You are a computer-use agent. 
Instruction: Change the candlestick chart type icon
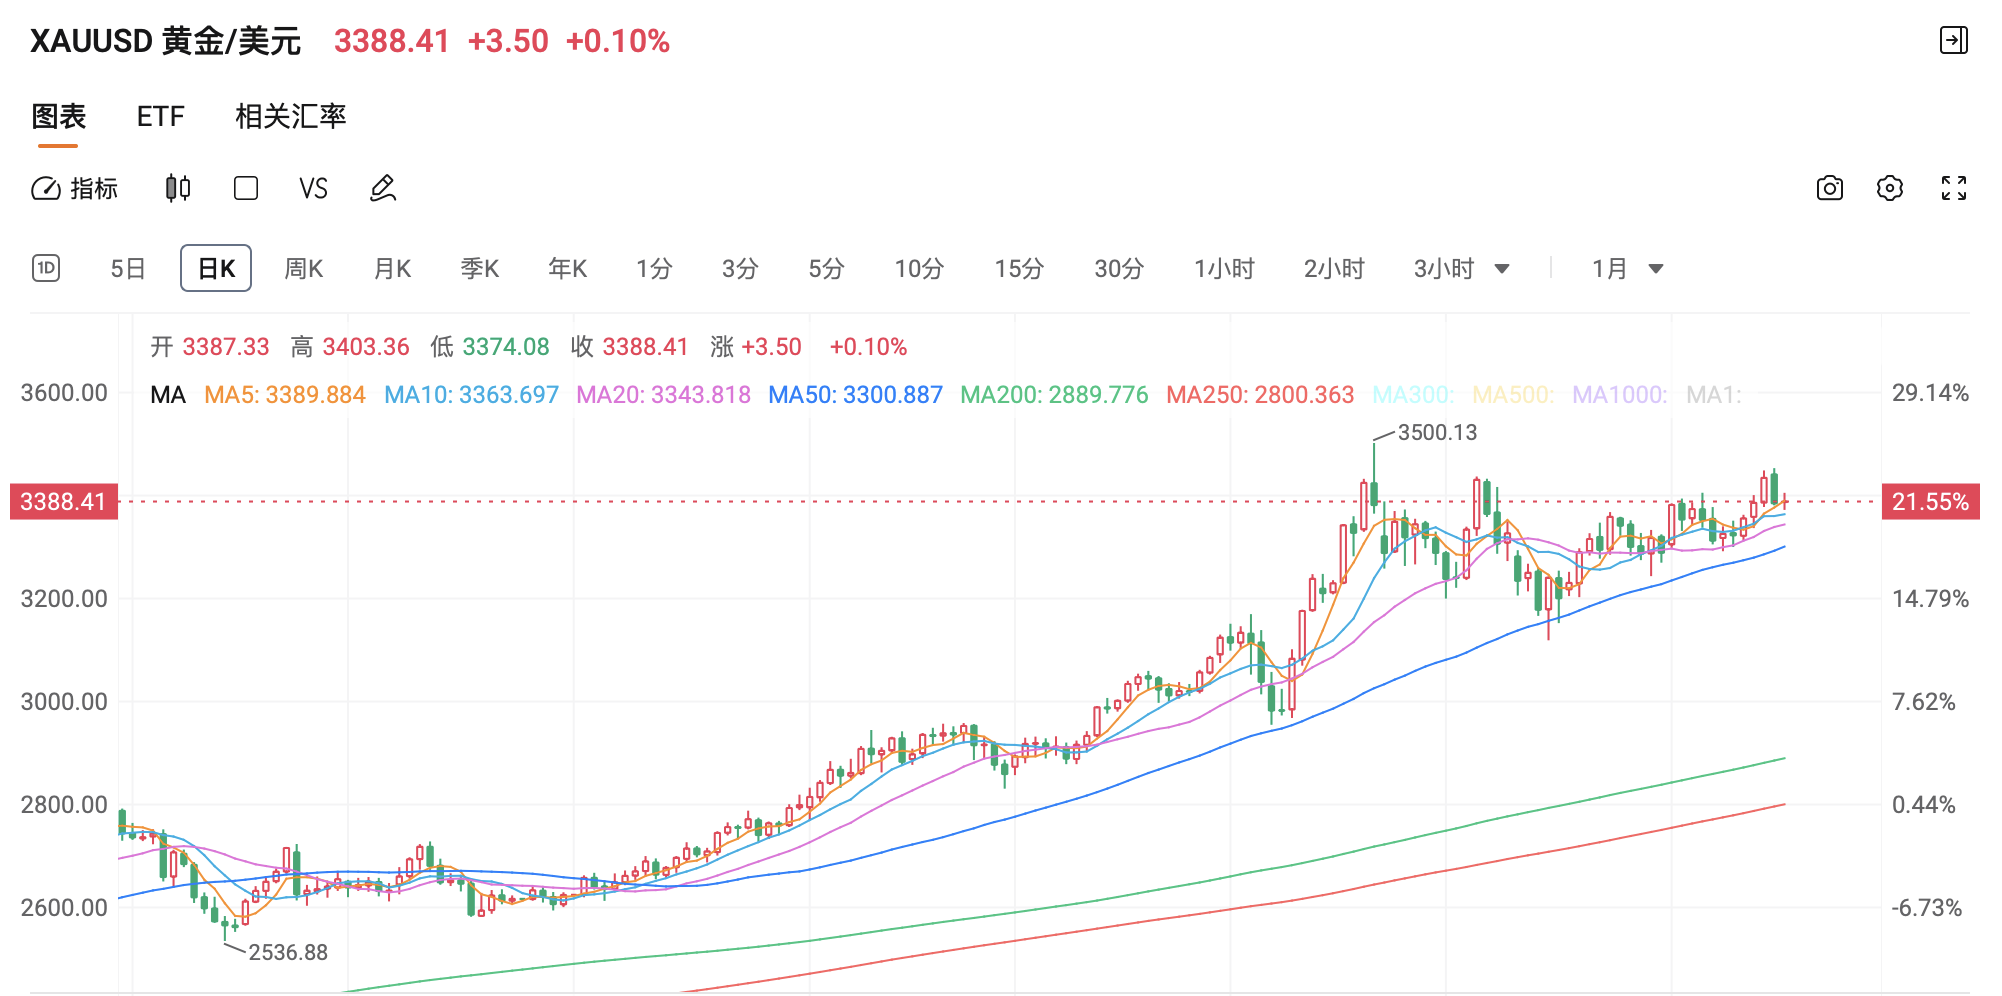[x=178, y=188]
